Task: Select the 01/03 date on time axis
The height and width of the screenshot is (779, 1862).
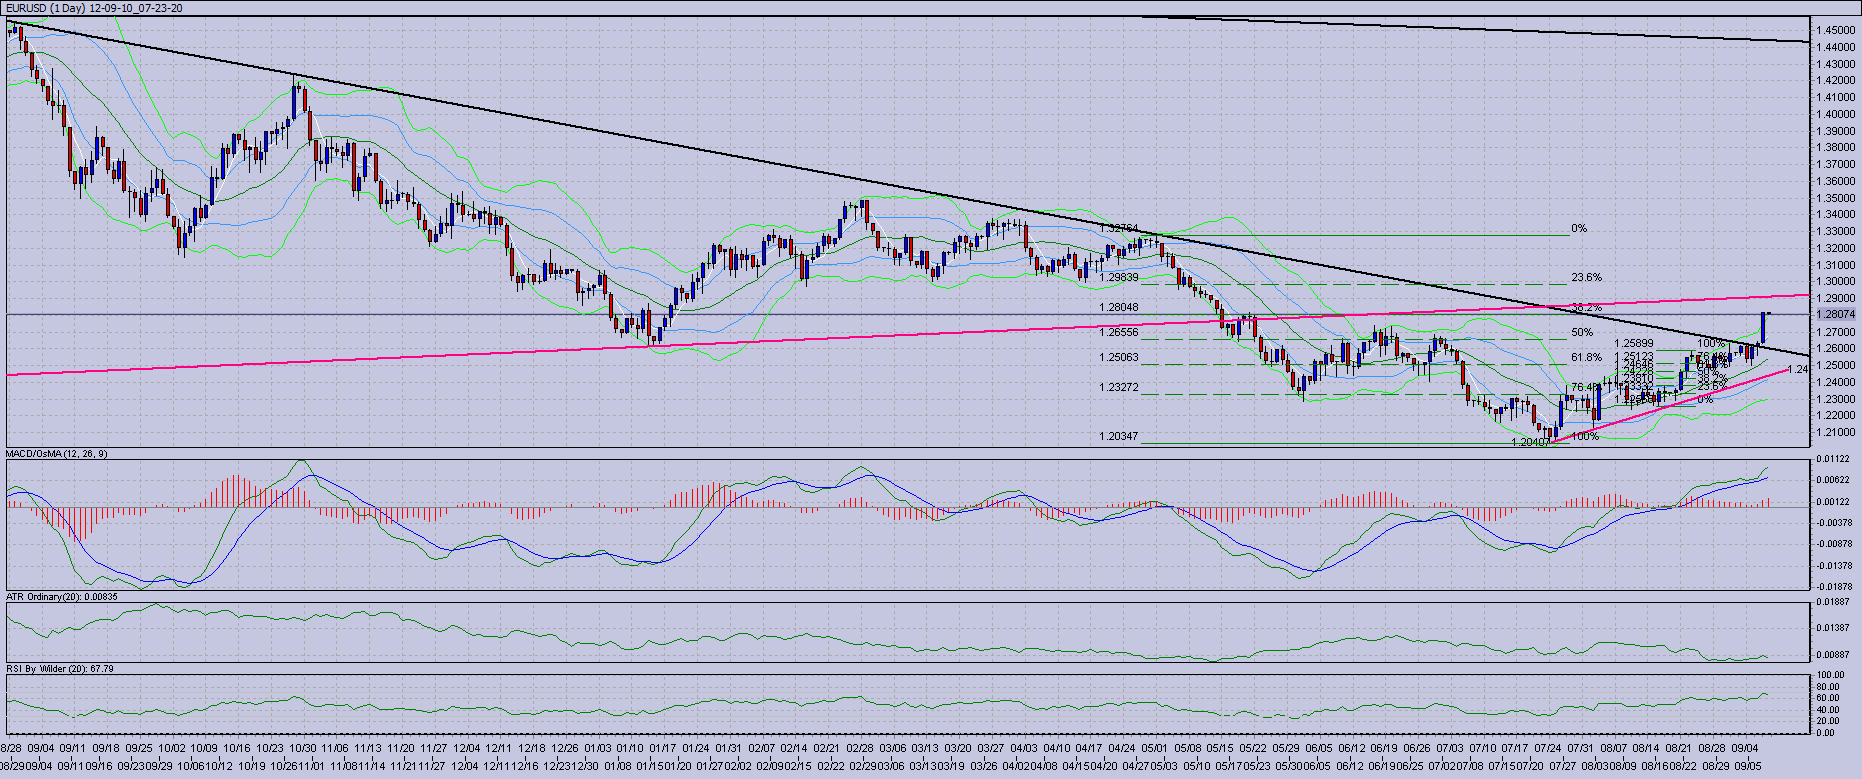Action: click(x=597, y=748)
